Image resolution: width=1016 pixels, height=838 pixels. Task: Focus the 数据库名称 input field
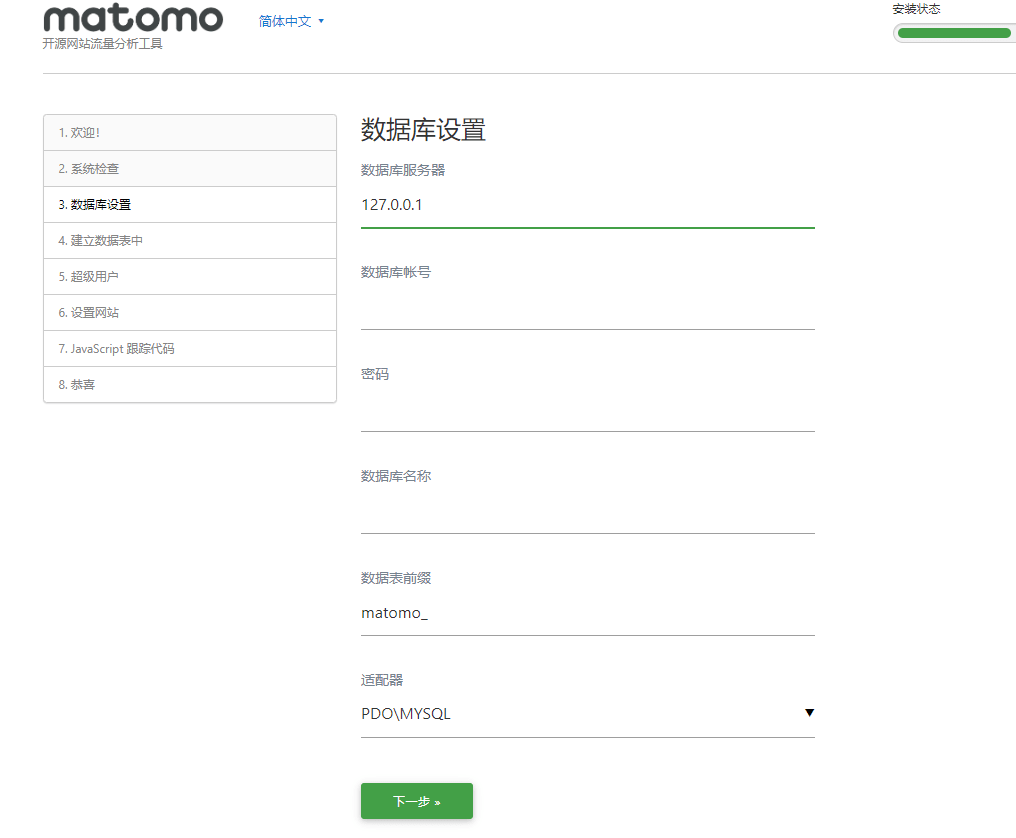pos(588,511)
